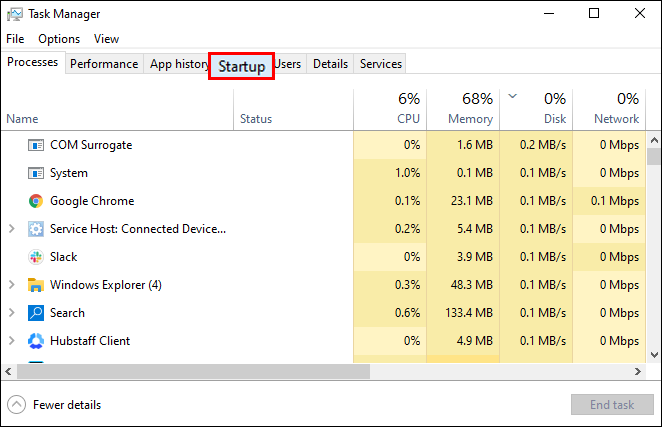Select the Slack app icon
The image size is (662, 427).
click(36, 257)
